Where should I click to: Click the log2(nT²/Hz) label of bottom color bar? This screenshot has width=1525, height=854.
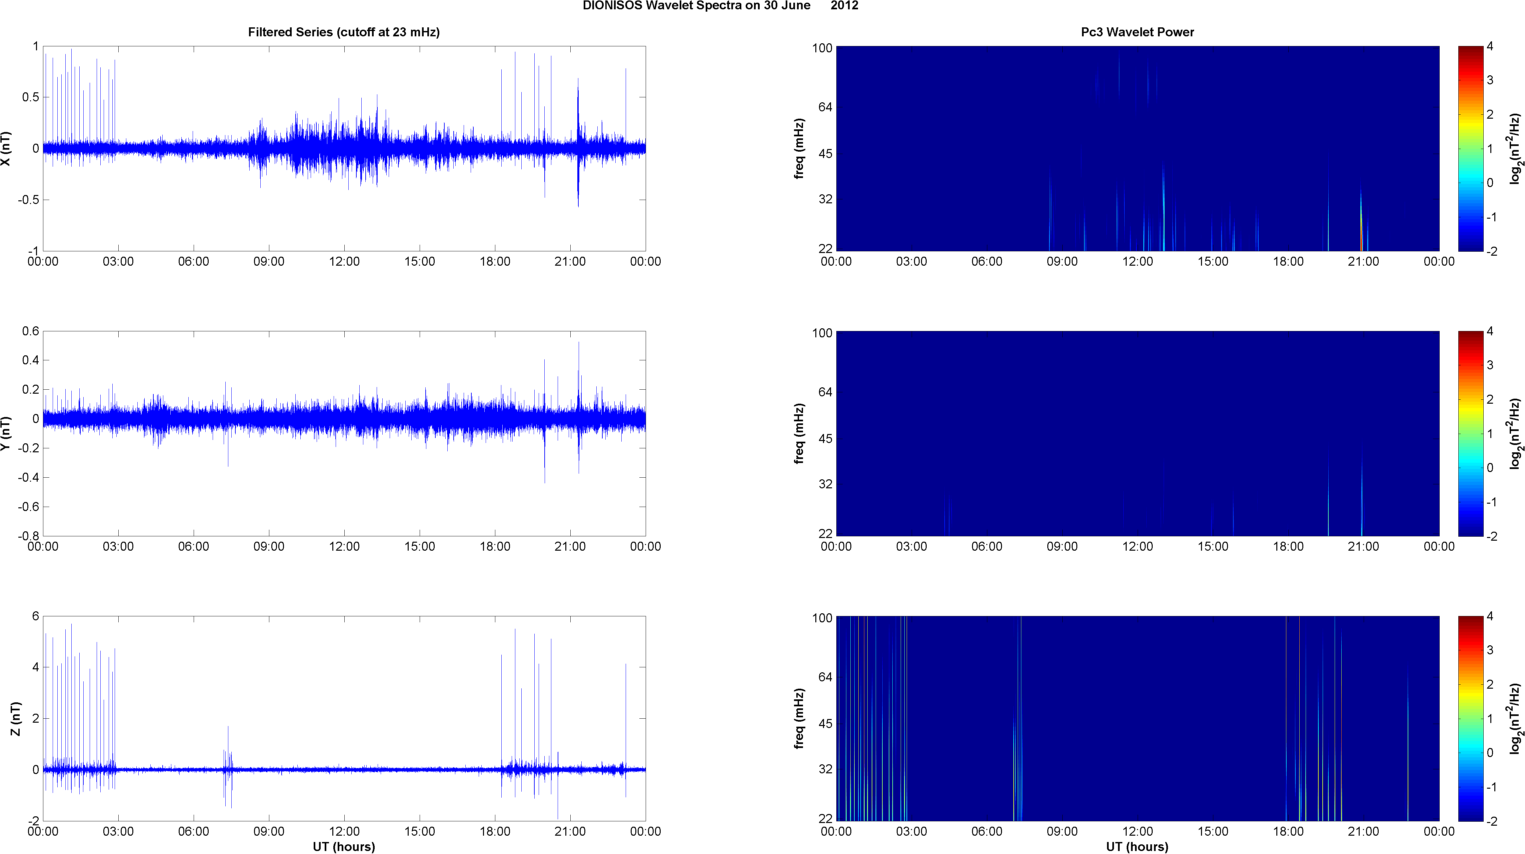tap(1516, 719)
